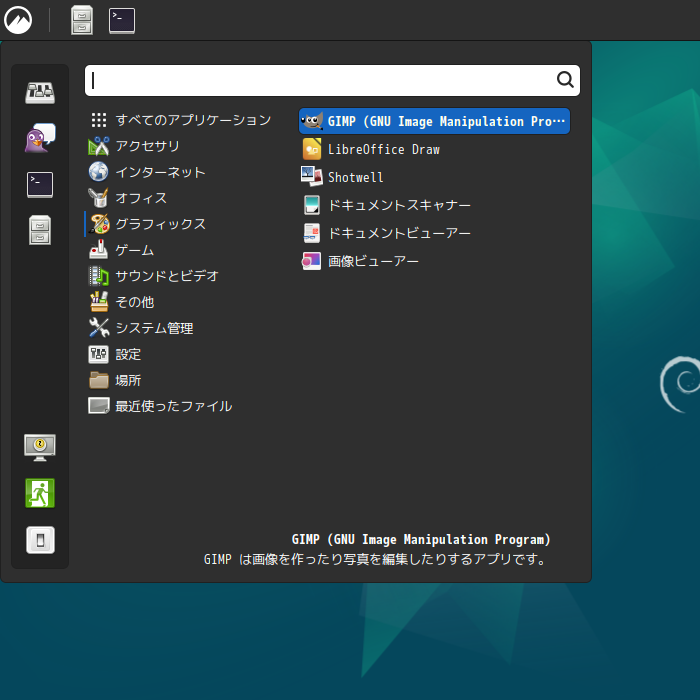Open ドキュメントビューアー application
Image resolution: width=700 pixels, height=700 pixels.
click(x=398, y=233)
